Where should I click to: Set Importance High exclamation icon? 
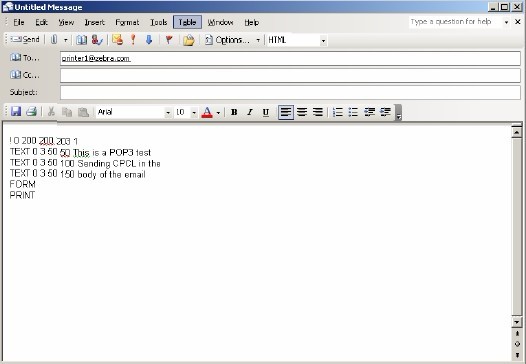(133, 40)
